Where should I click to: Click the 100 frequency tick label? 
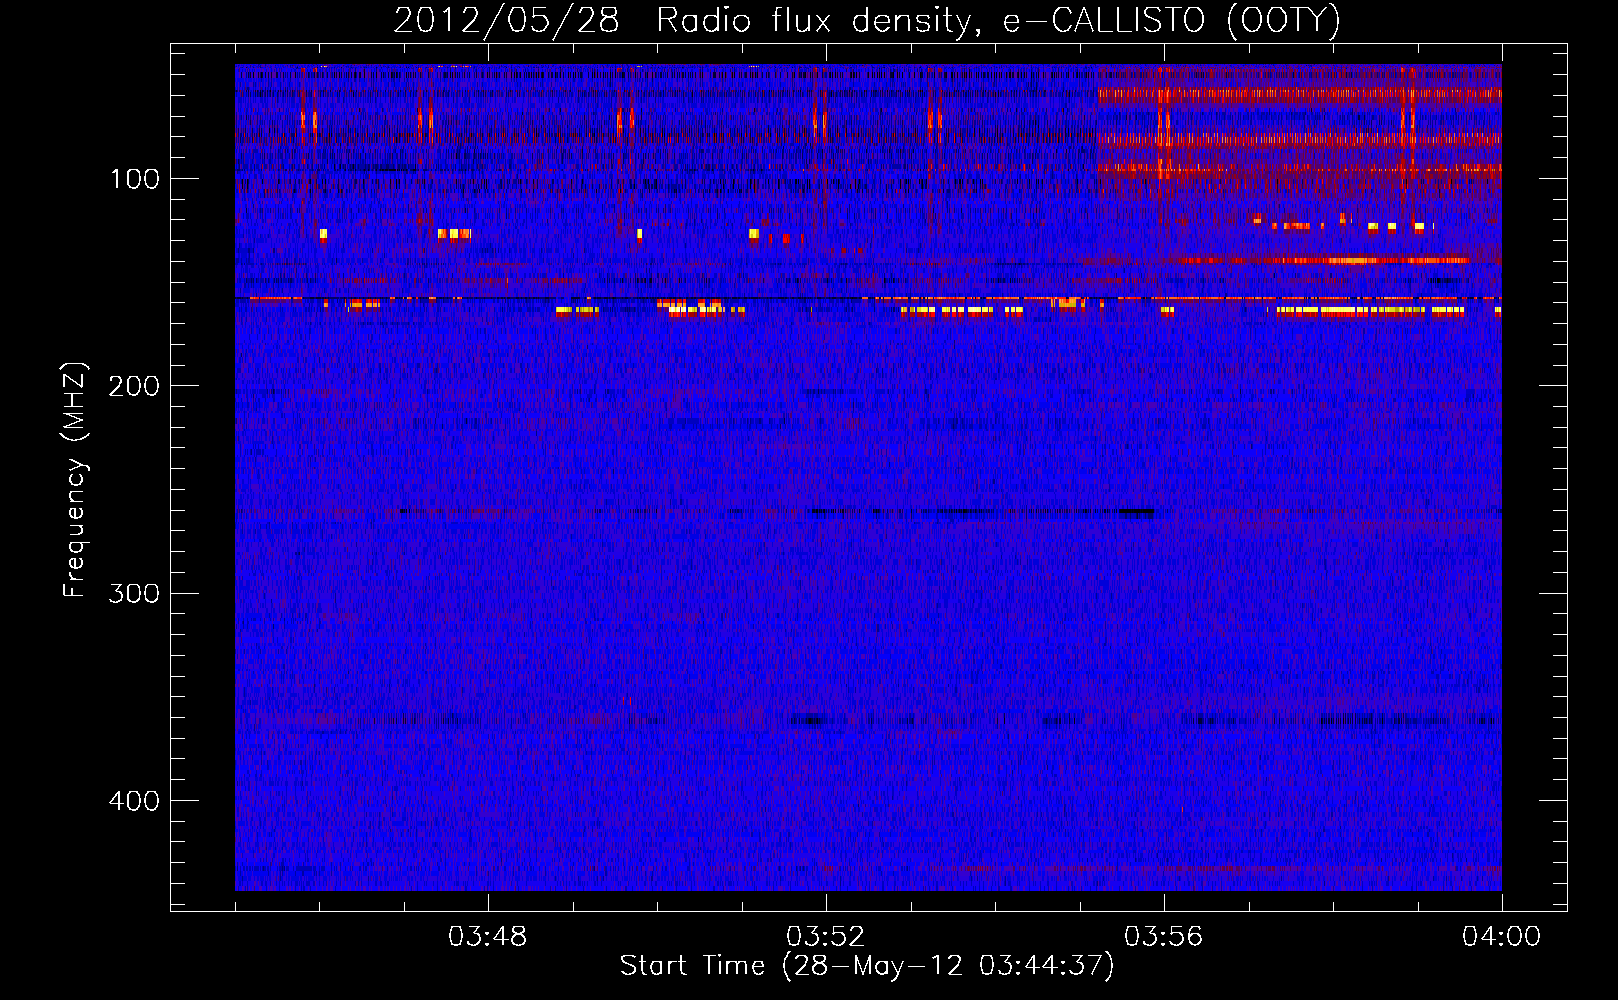pyautogui.click(x=135, y=179)
